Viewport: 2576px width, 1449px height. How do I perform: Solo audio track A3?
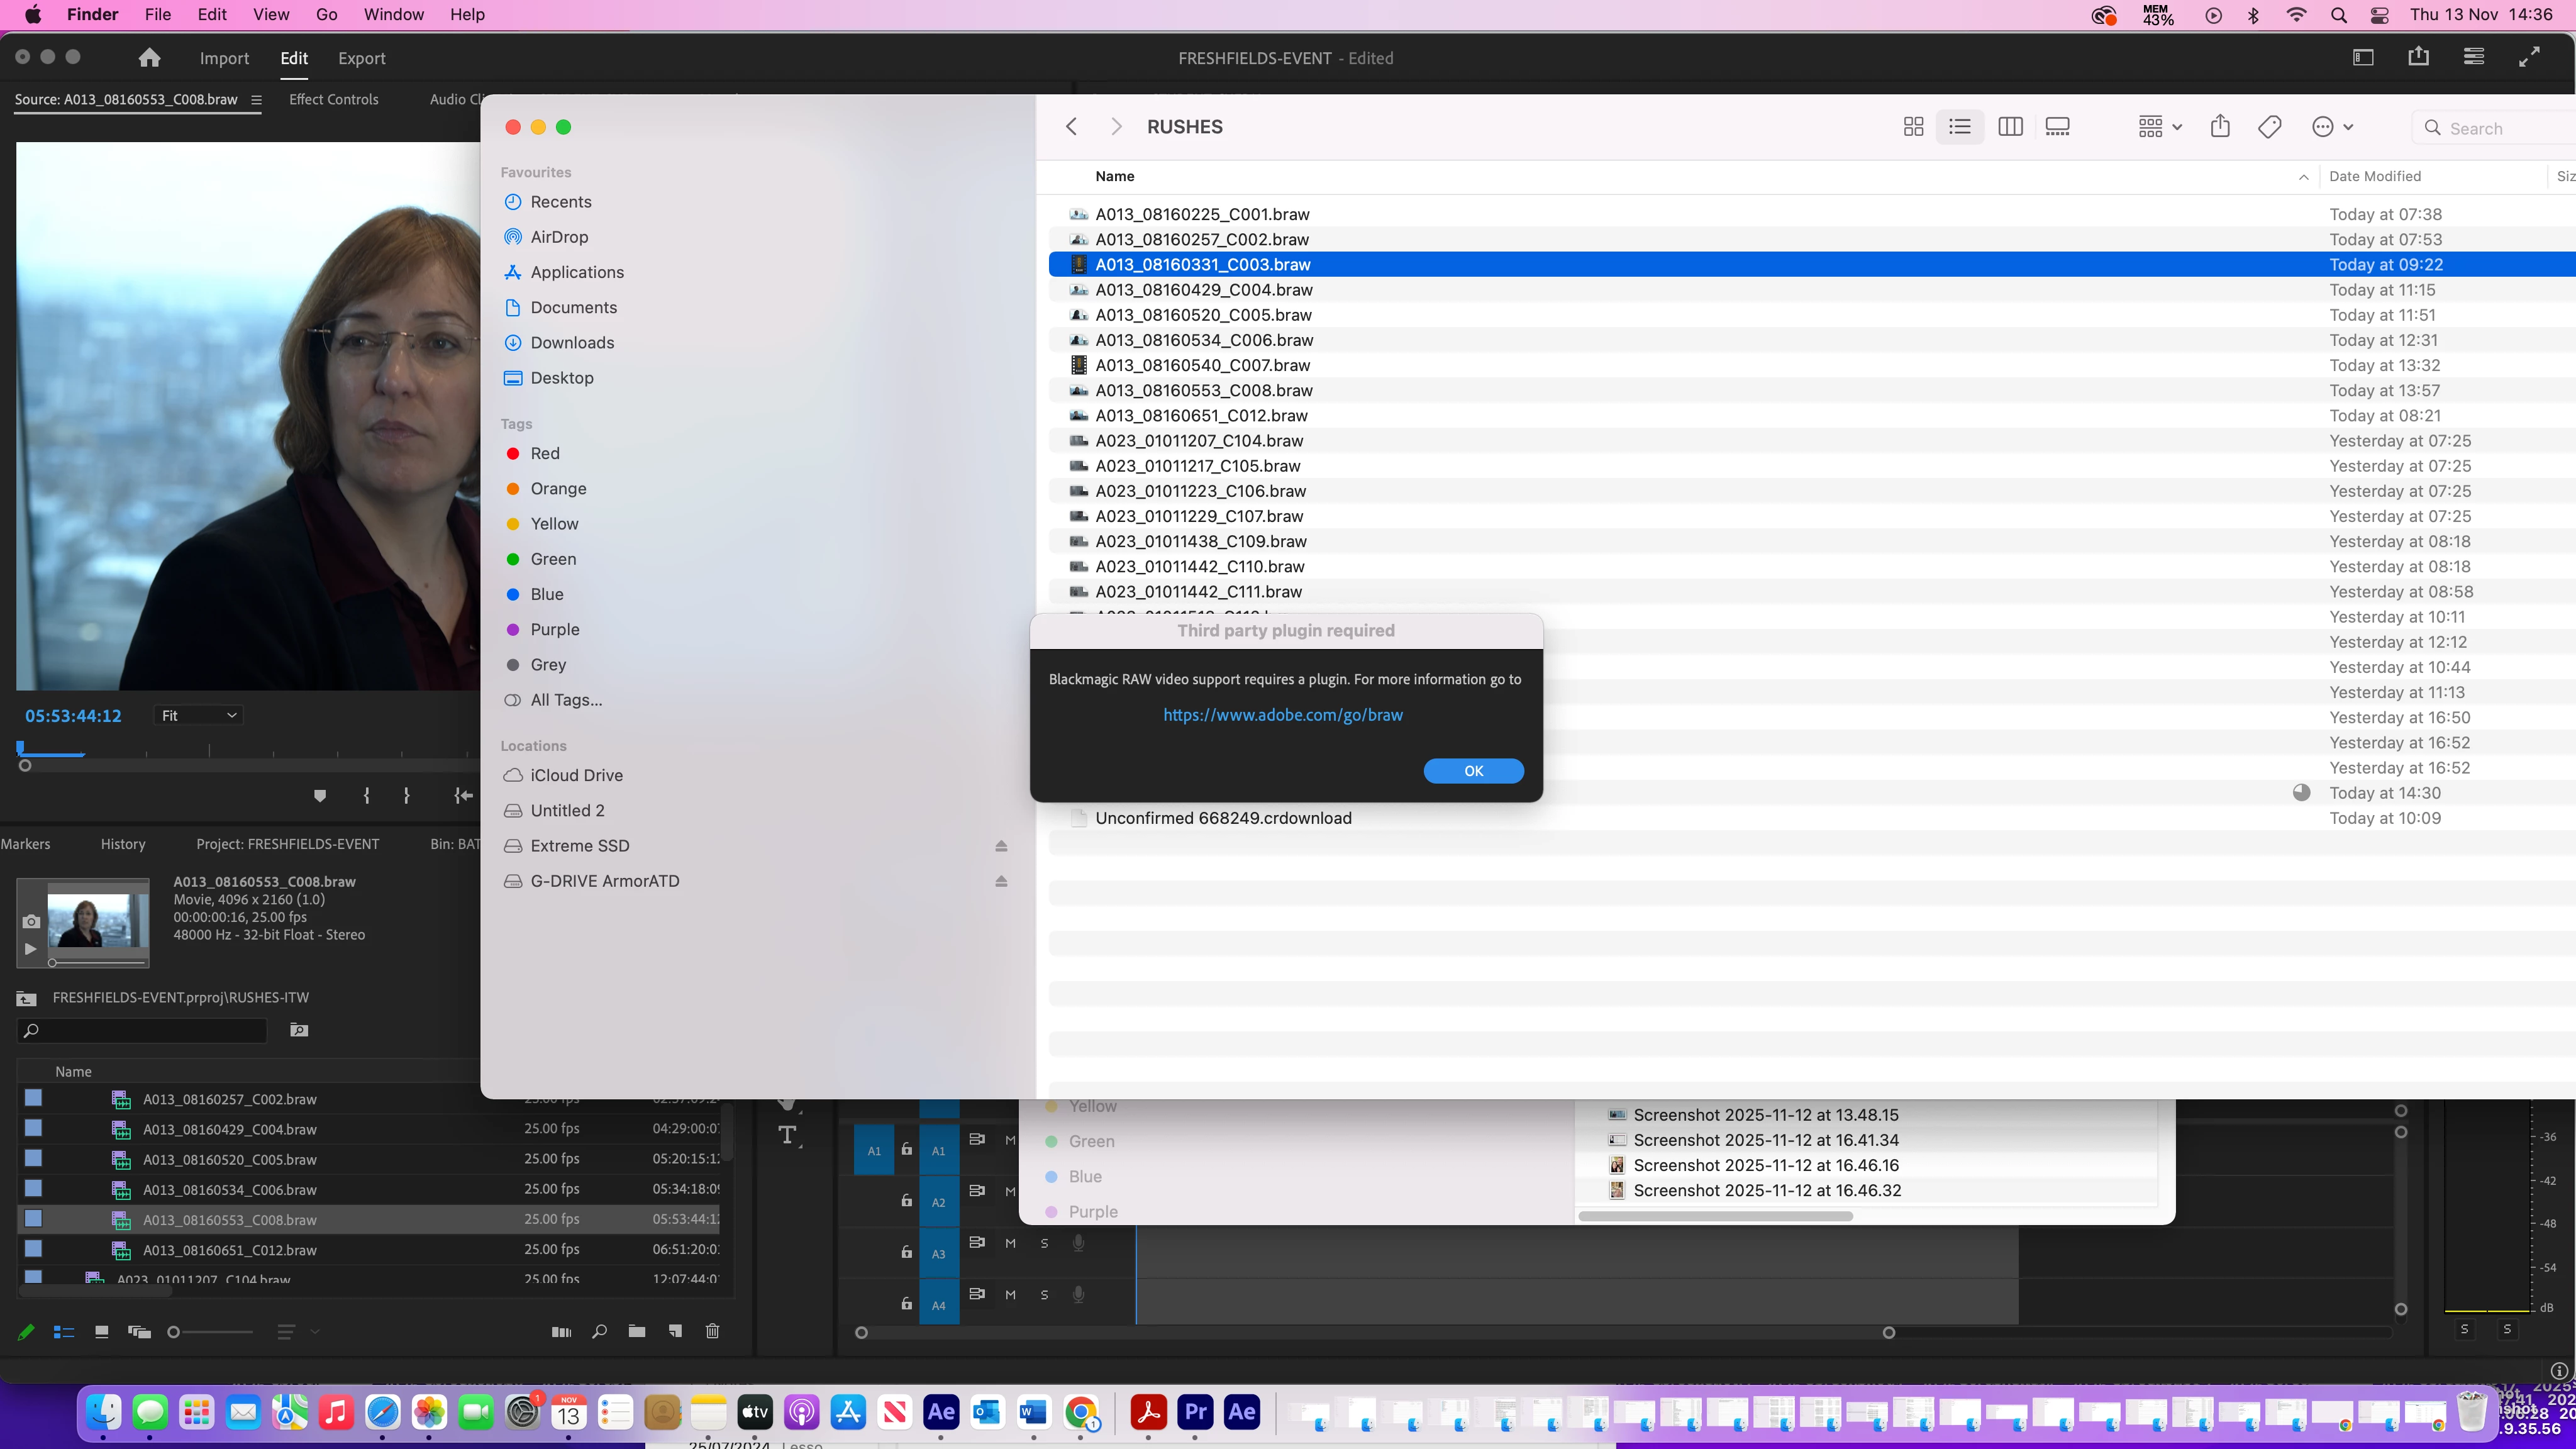1044,1243
